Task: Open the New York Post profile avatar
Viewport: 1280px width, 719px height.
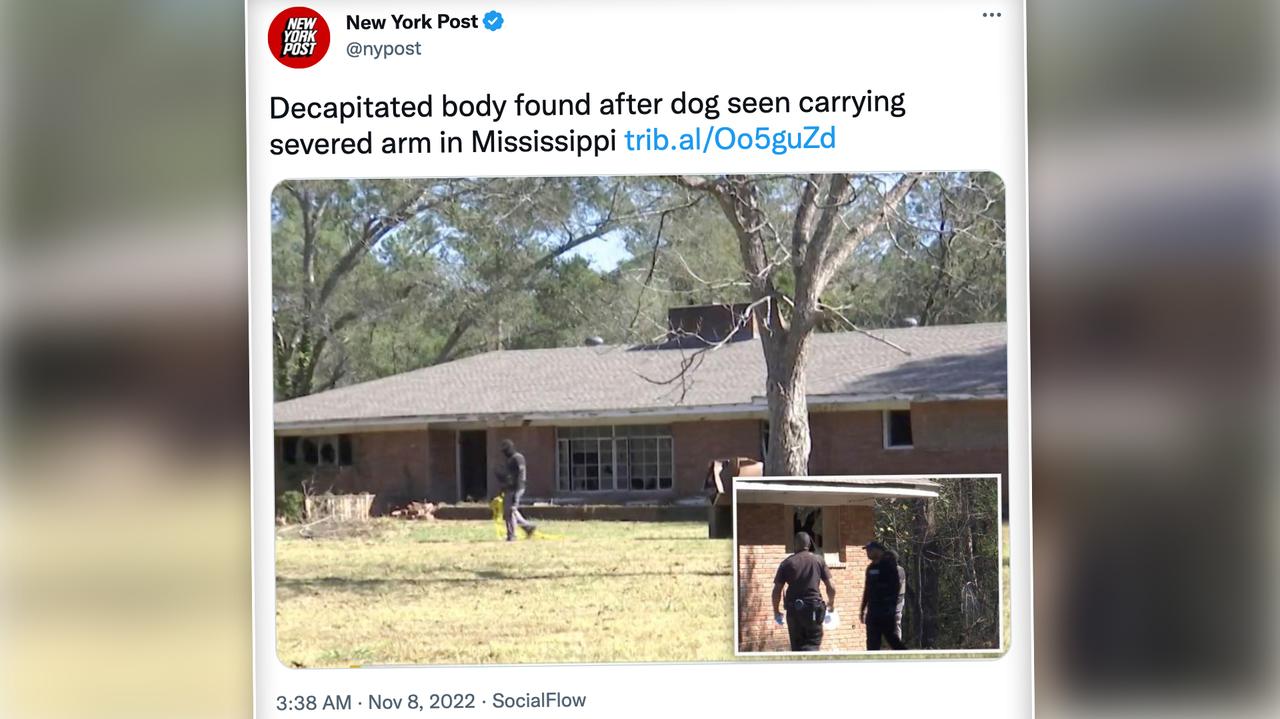Action: point(299,37)
